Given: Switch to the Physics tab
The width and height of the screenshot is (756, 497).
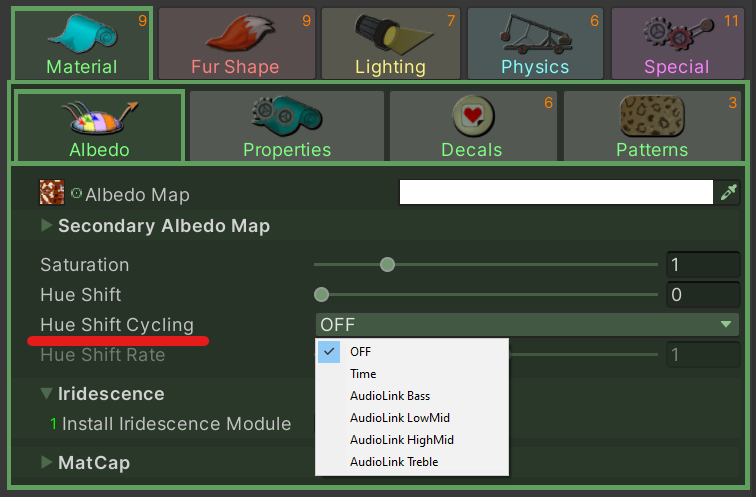Looking at the screenshot, I should (535, 43).
